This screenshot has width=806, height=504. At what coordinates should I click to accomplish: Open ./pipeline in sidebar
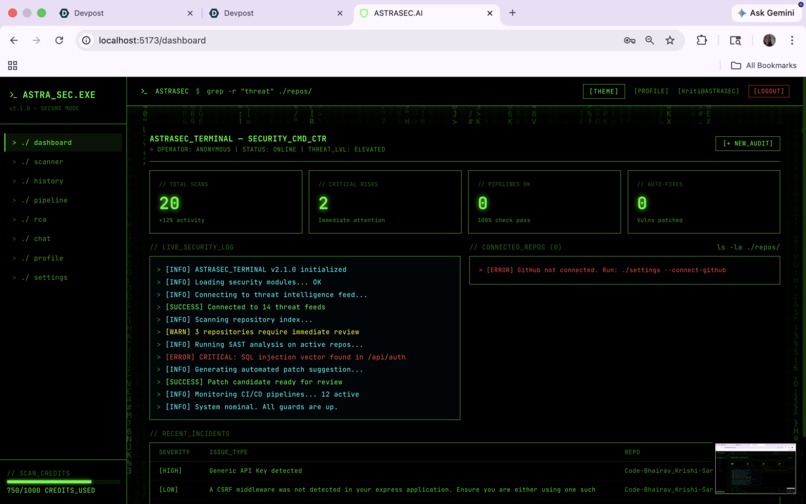point(63,200)
